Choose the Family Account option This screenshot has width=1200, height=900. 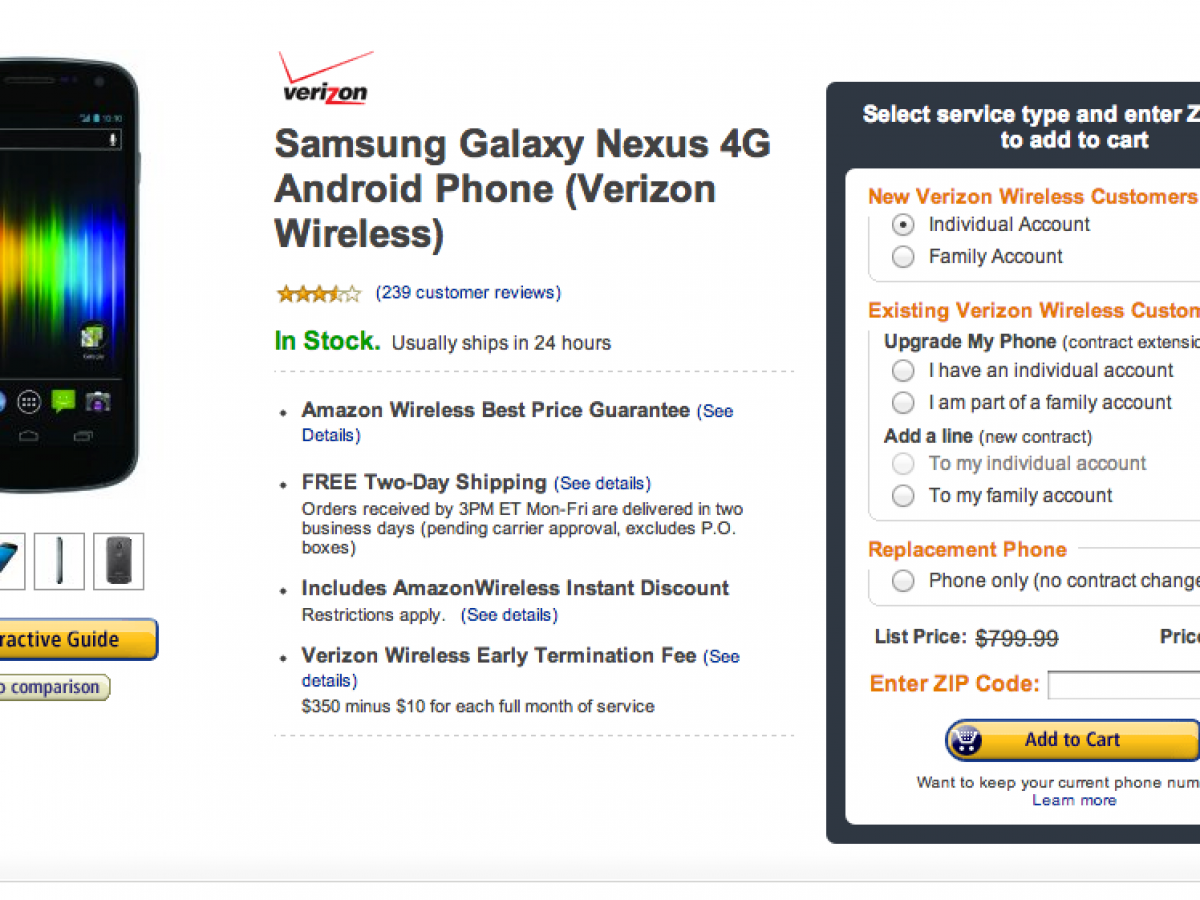903,257
